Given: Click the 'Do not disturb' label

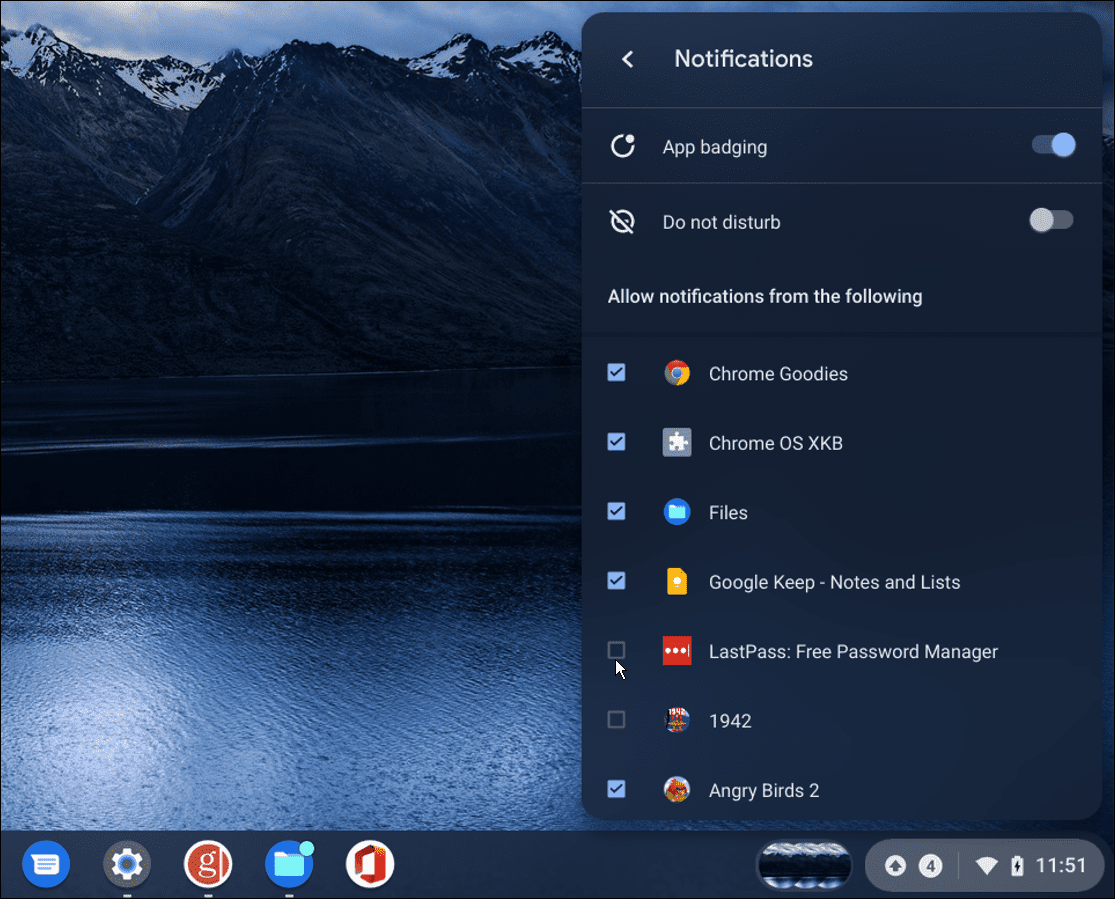Looking at the screenshot, I should pyautogui.click(x=721, y=222).
